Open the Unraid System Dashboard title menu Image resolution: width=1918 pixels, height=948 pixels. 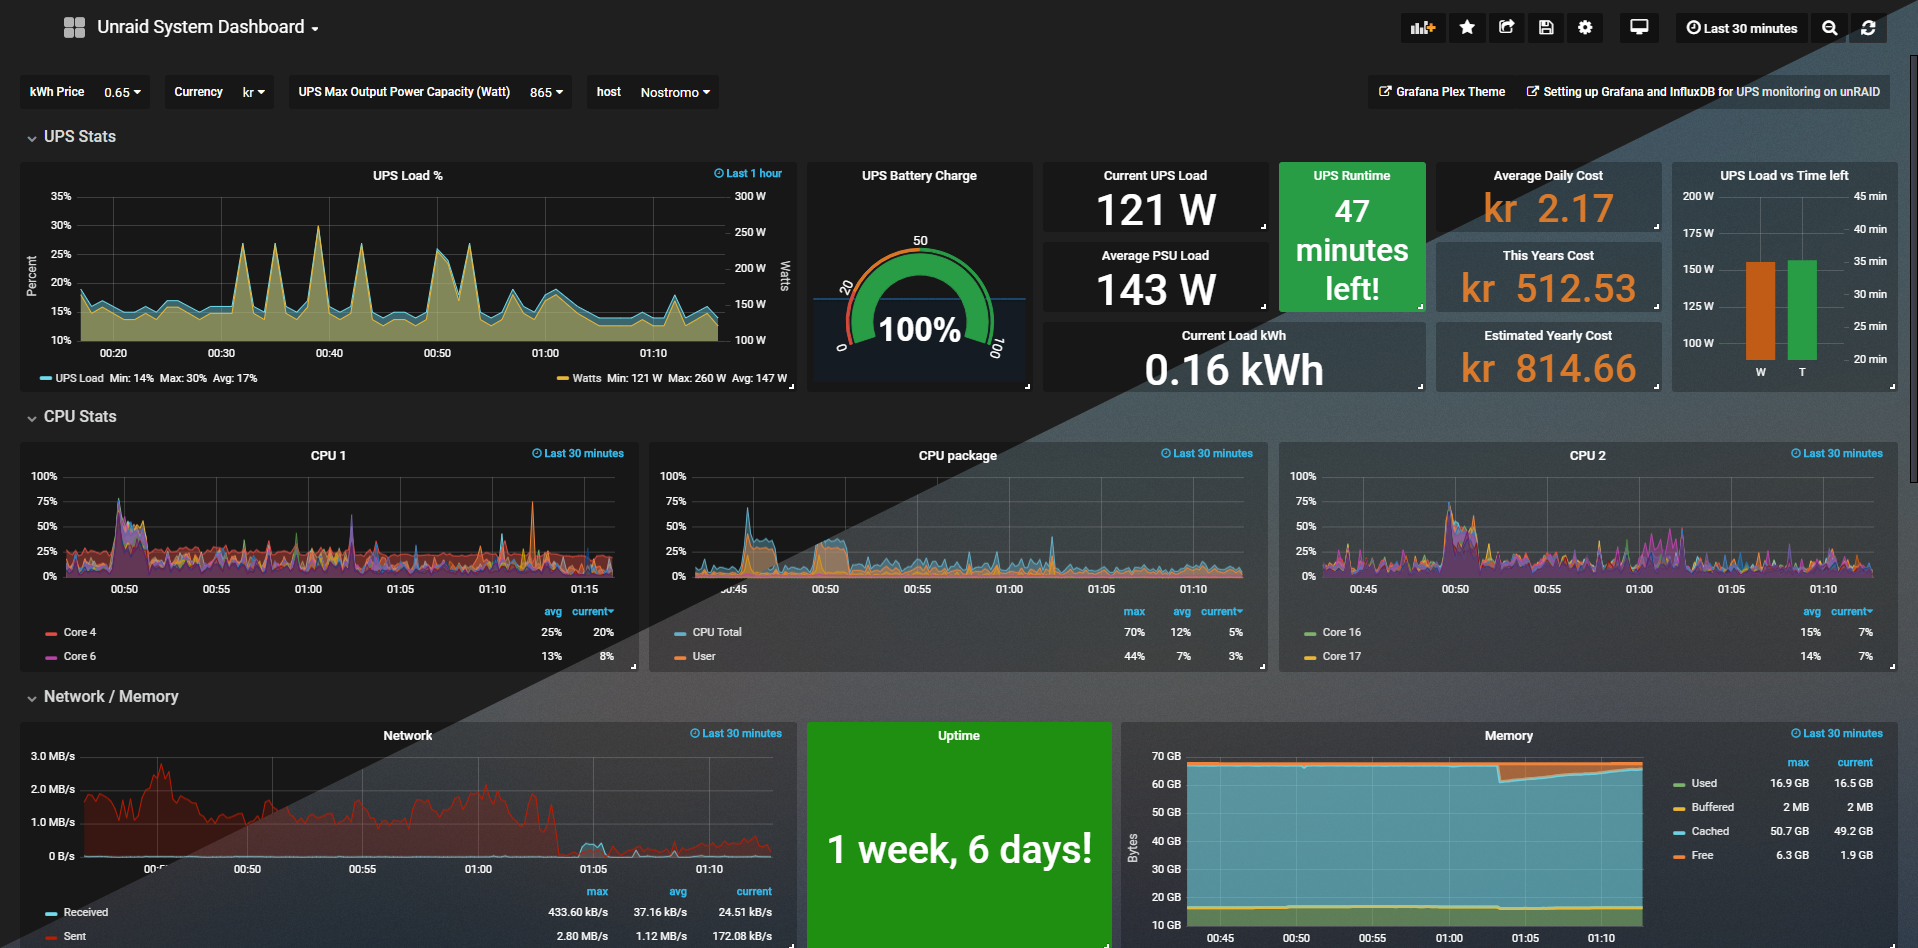[207, 27]
